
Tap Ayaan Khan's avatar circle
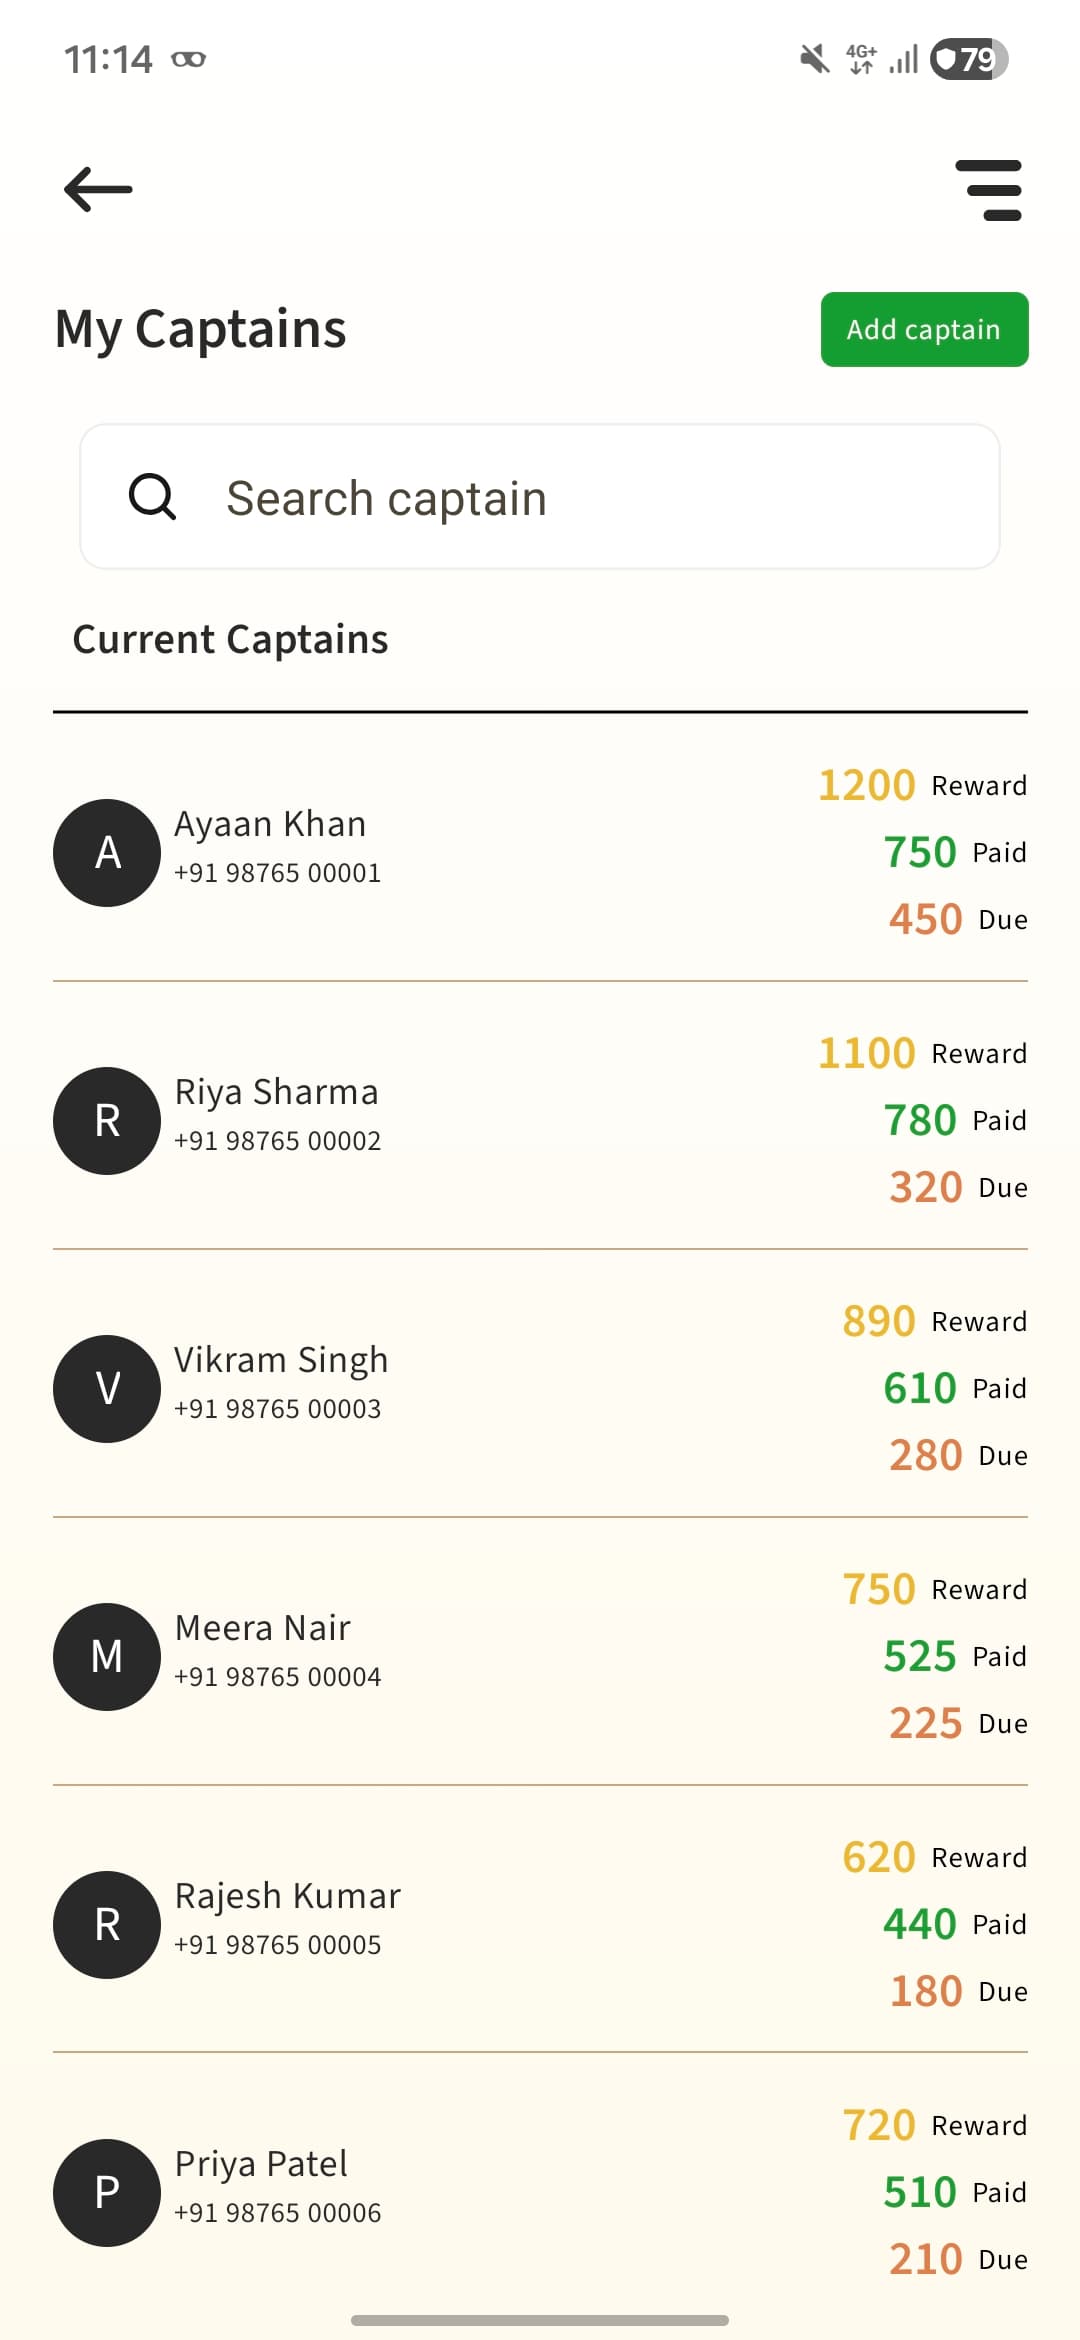pyautogui.click(x=107, y=853)
